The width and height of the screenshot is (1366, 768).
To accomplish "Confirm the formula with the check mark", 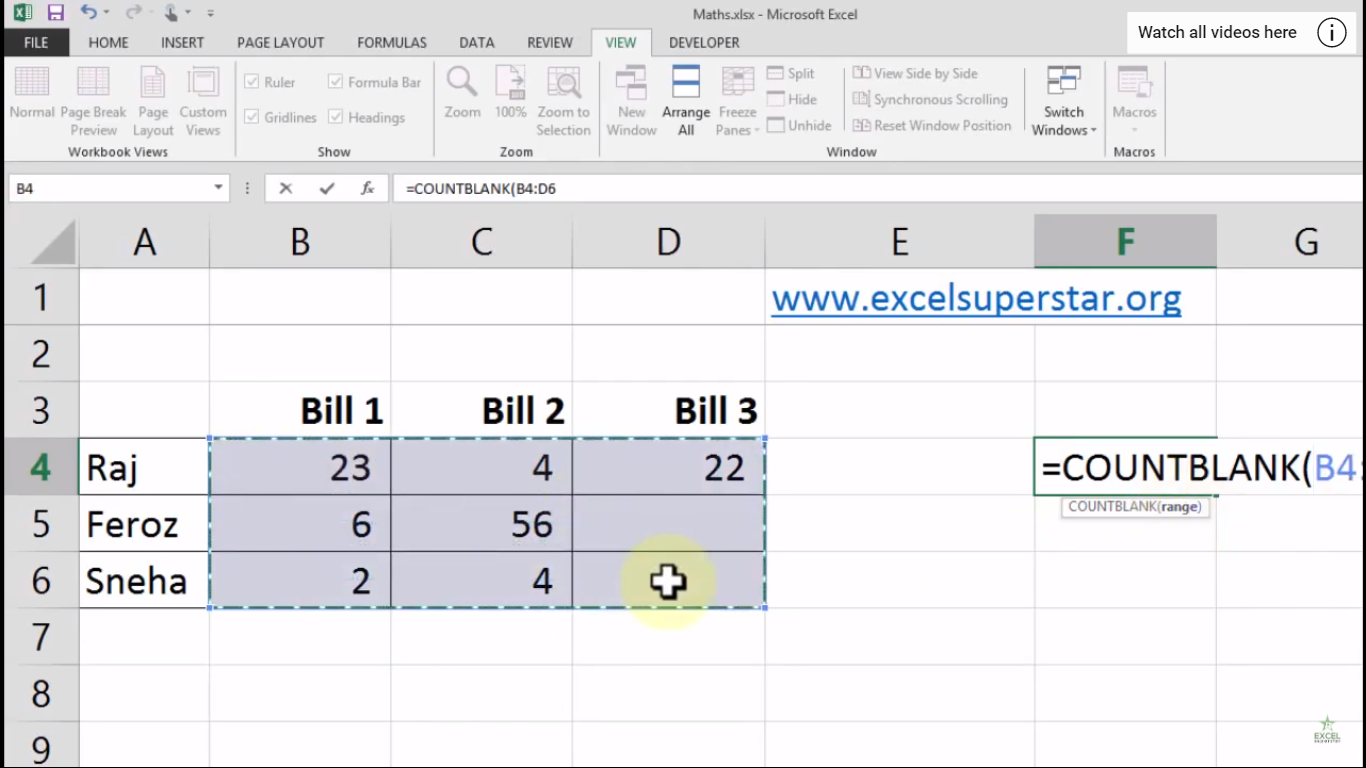I will [326, 188].
